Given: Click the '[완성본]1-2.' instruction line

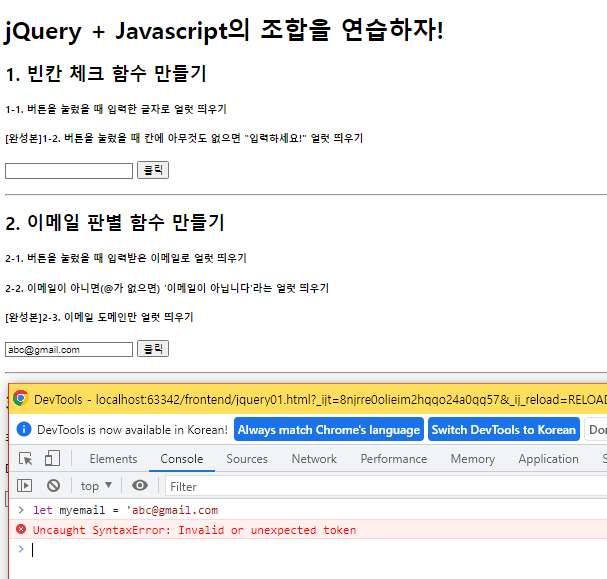Looking at the screenshot, I should click(184, 138).
